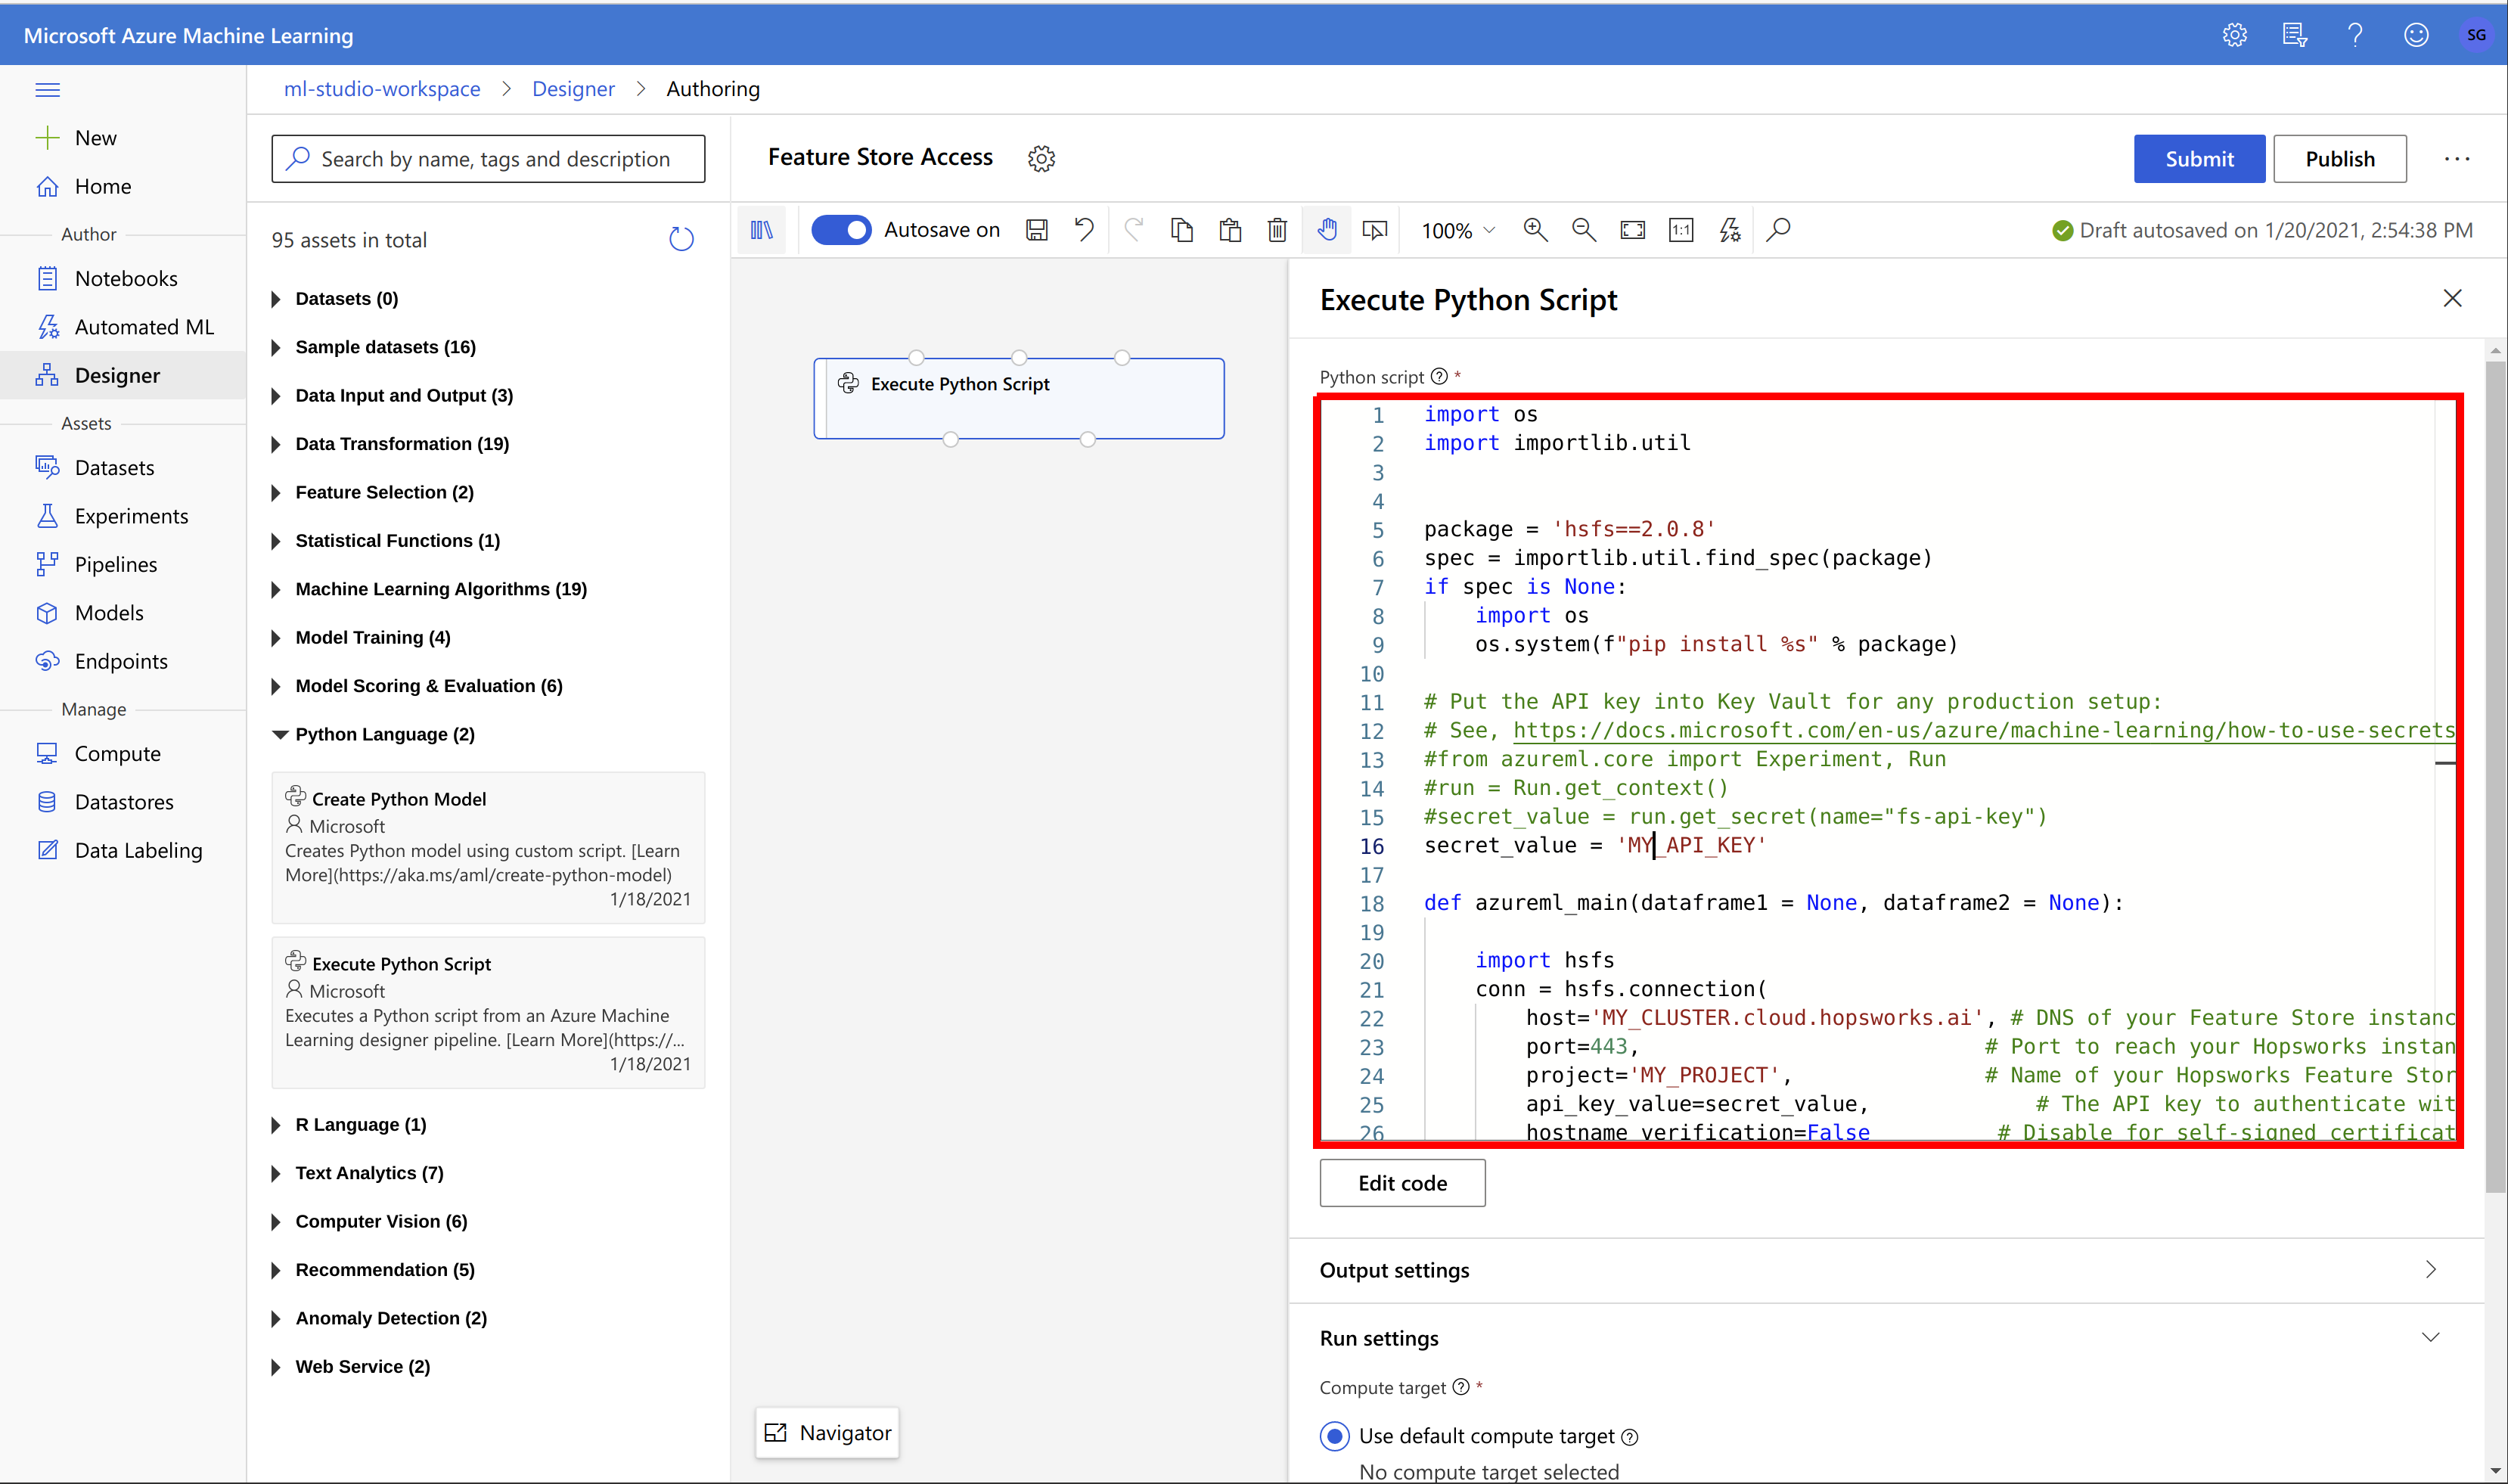Click the pipeline settings gear icon
2508x1484 pixels.
(x=1042, y=157)
